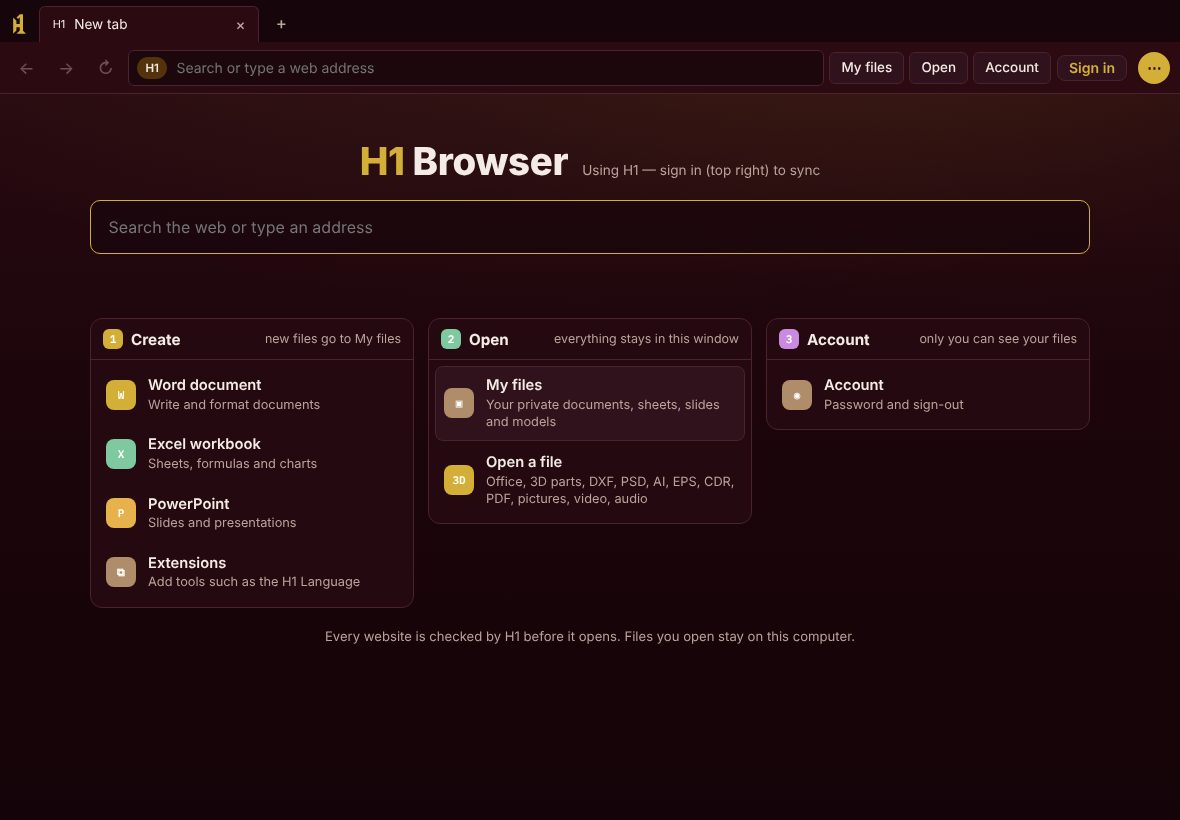Click the H1 Browser title
1180x820 pixels.
(464, 162)
